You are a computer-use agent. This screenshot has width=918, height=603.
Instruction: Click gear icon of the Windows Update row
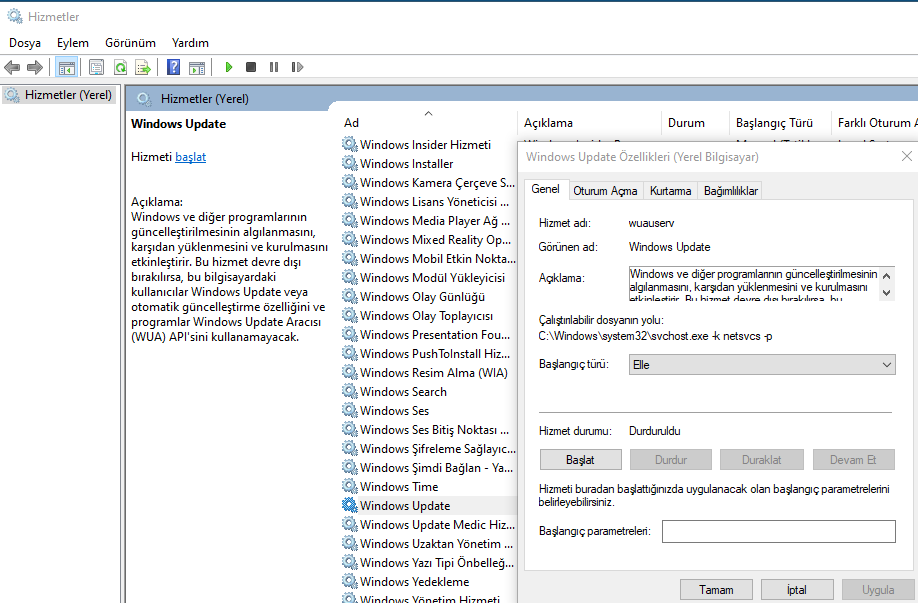coord(350,505)
